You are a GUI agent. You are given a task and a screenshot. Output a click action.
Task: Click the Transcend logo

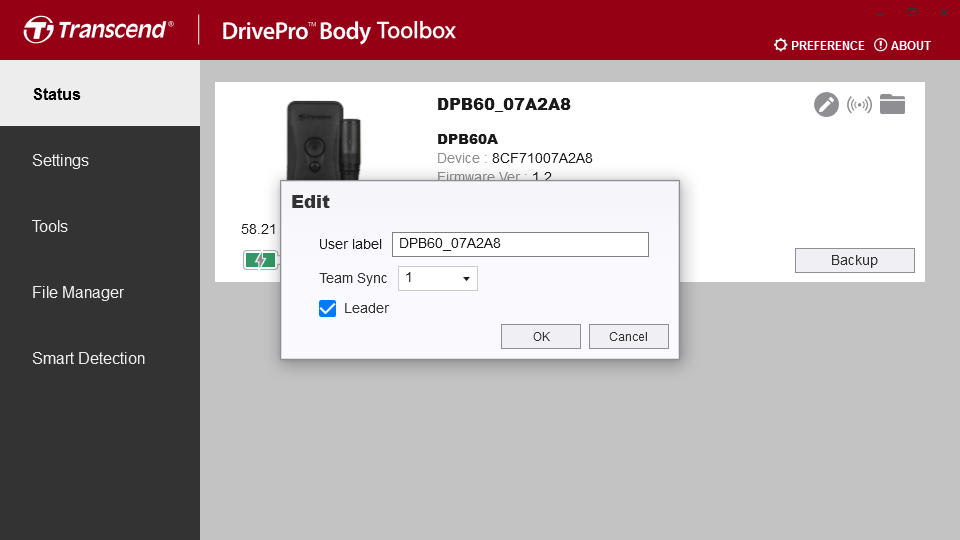(99, 30)
